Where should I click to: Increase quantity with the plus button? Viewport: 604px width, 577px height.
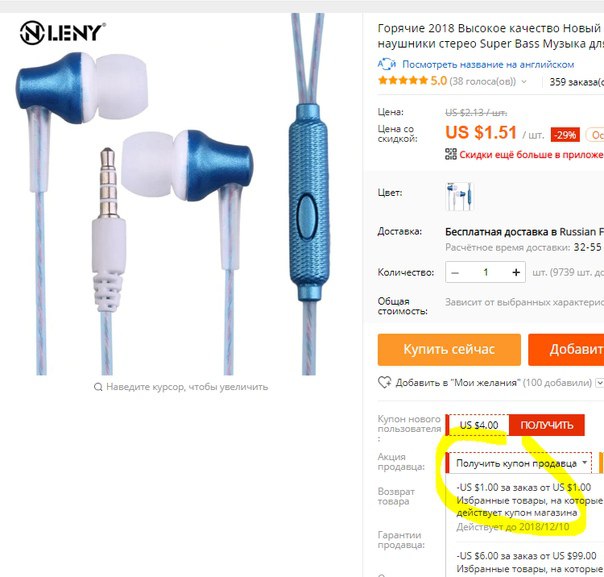(x=516, y=272)
